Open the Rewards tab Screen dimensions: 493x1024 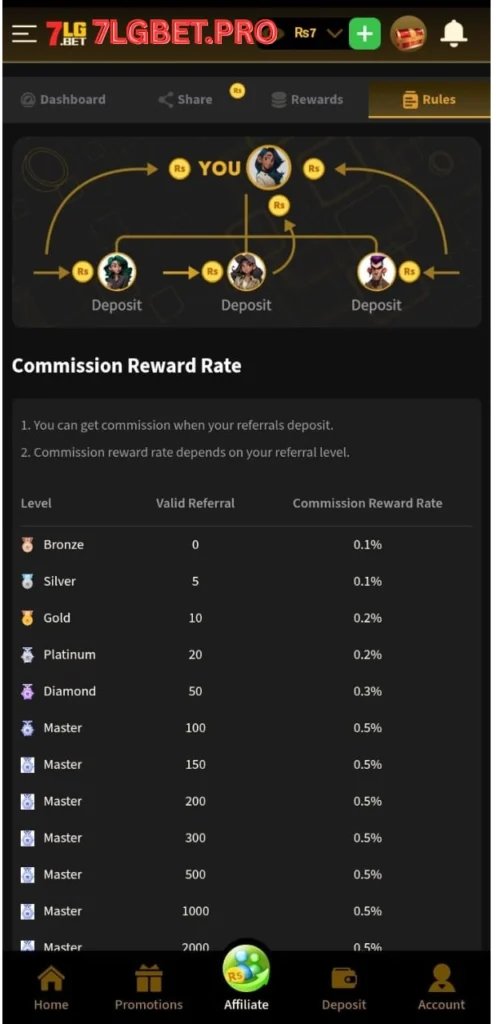[307, 99]
